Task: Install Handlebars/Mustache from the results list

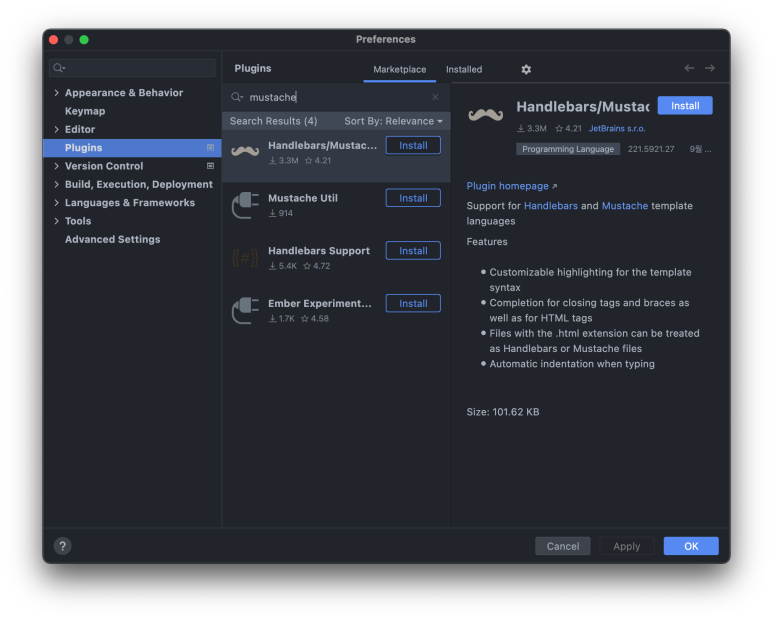Action: point(413,145)
